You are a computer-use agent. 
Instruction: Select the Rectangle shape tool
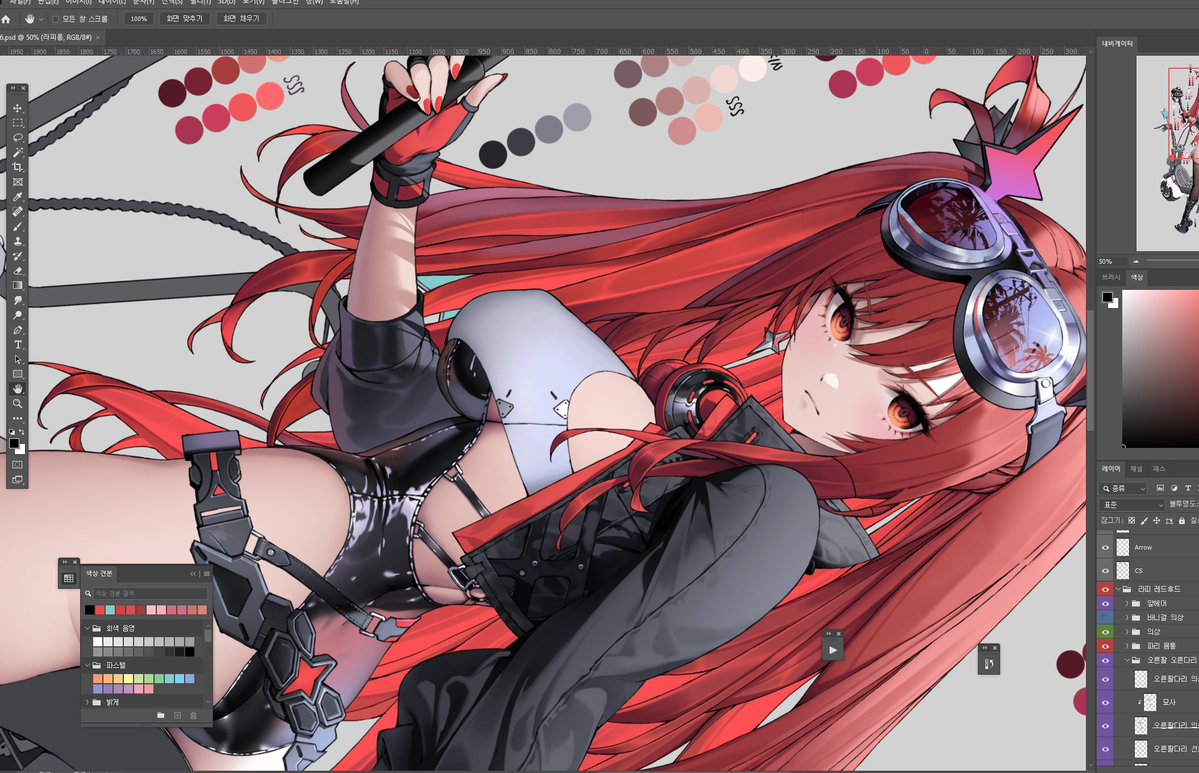(x=18, y=374)
